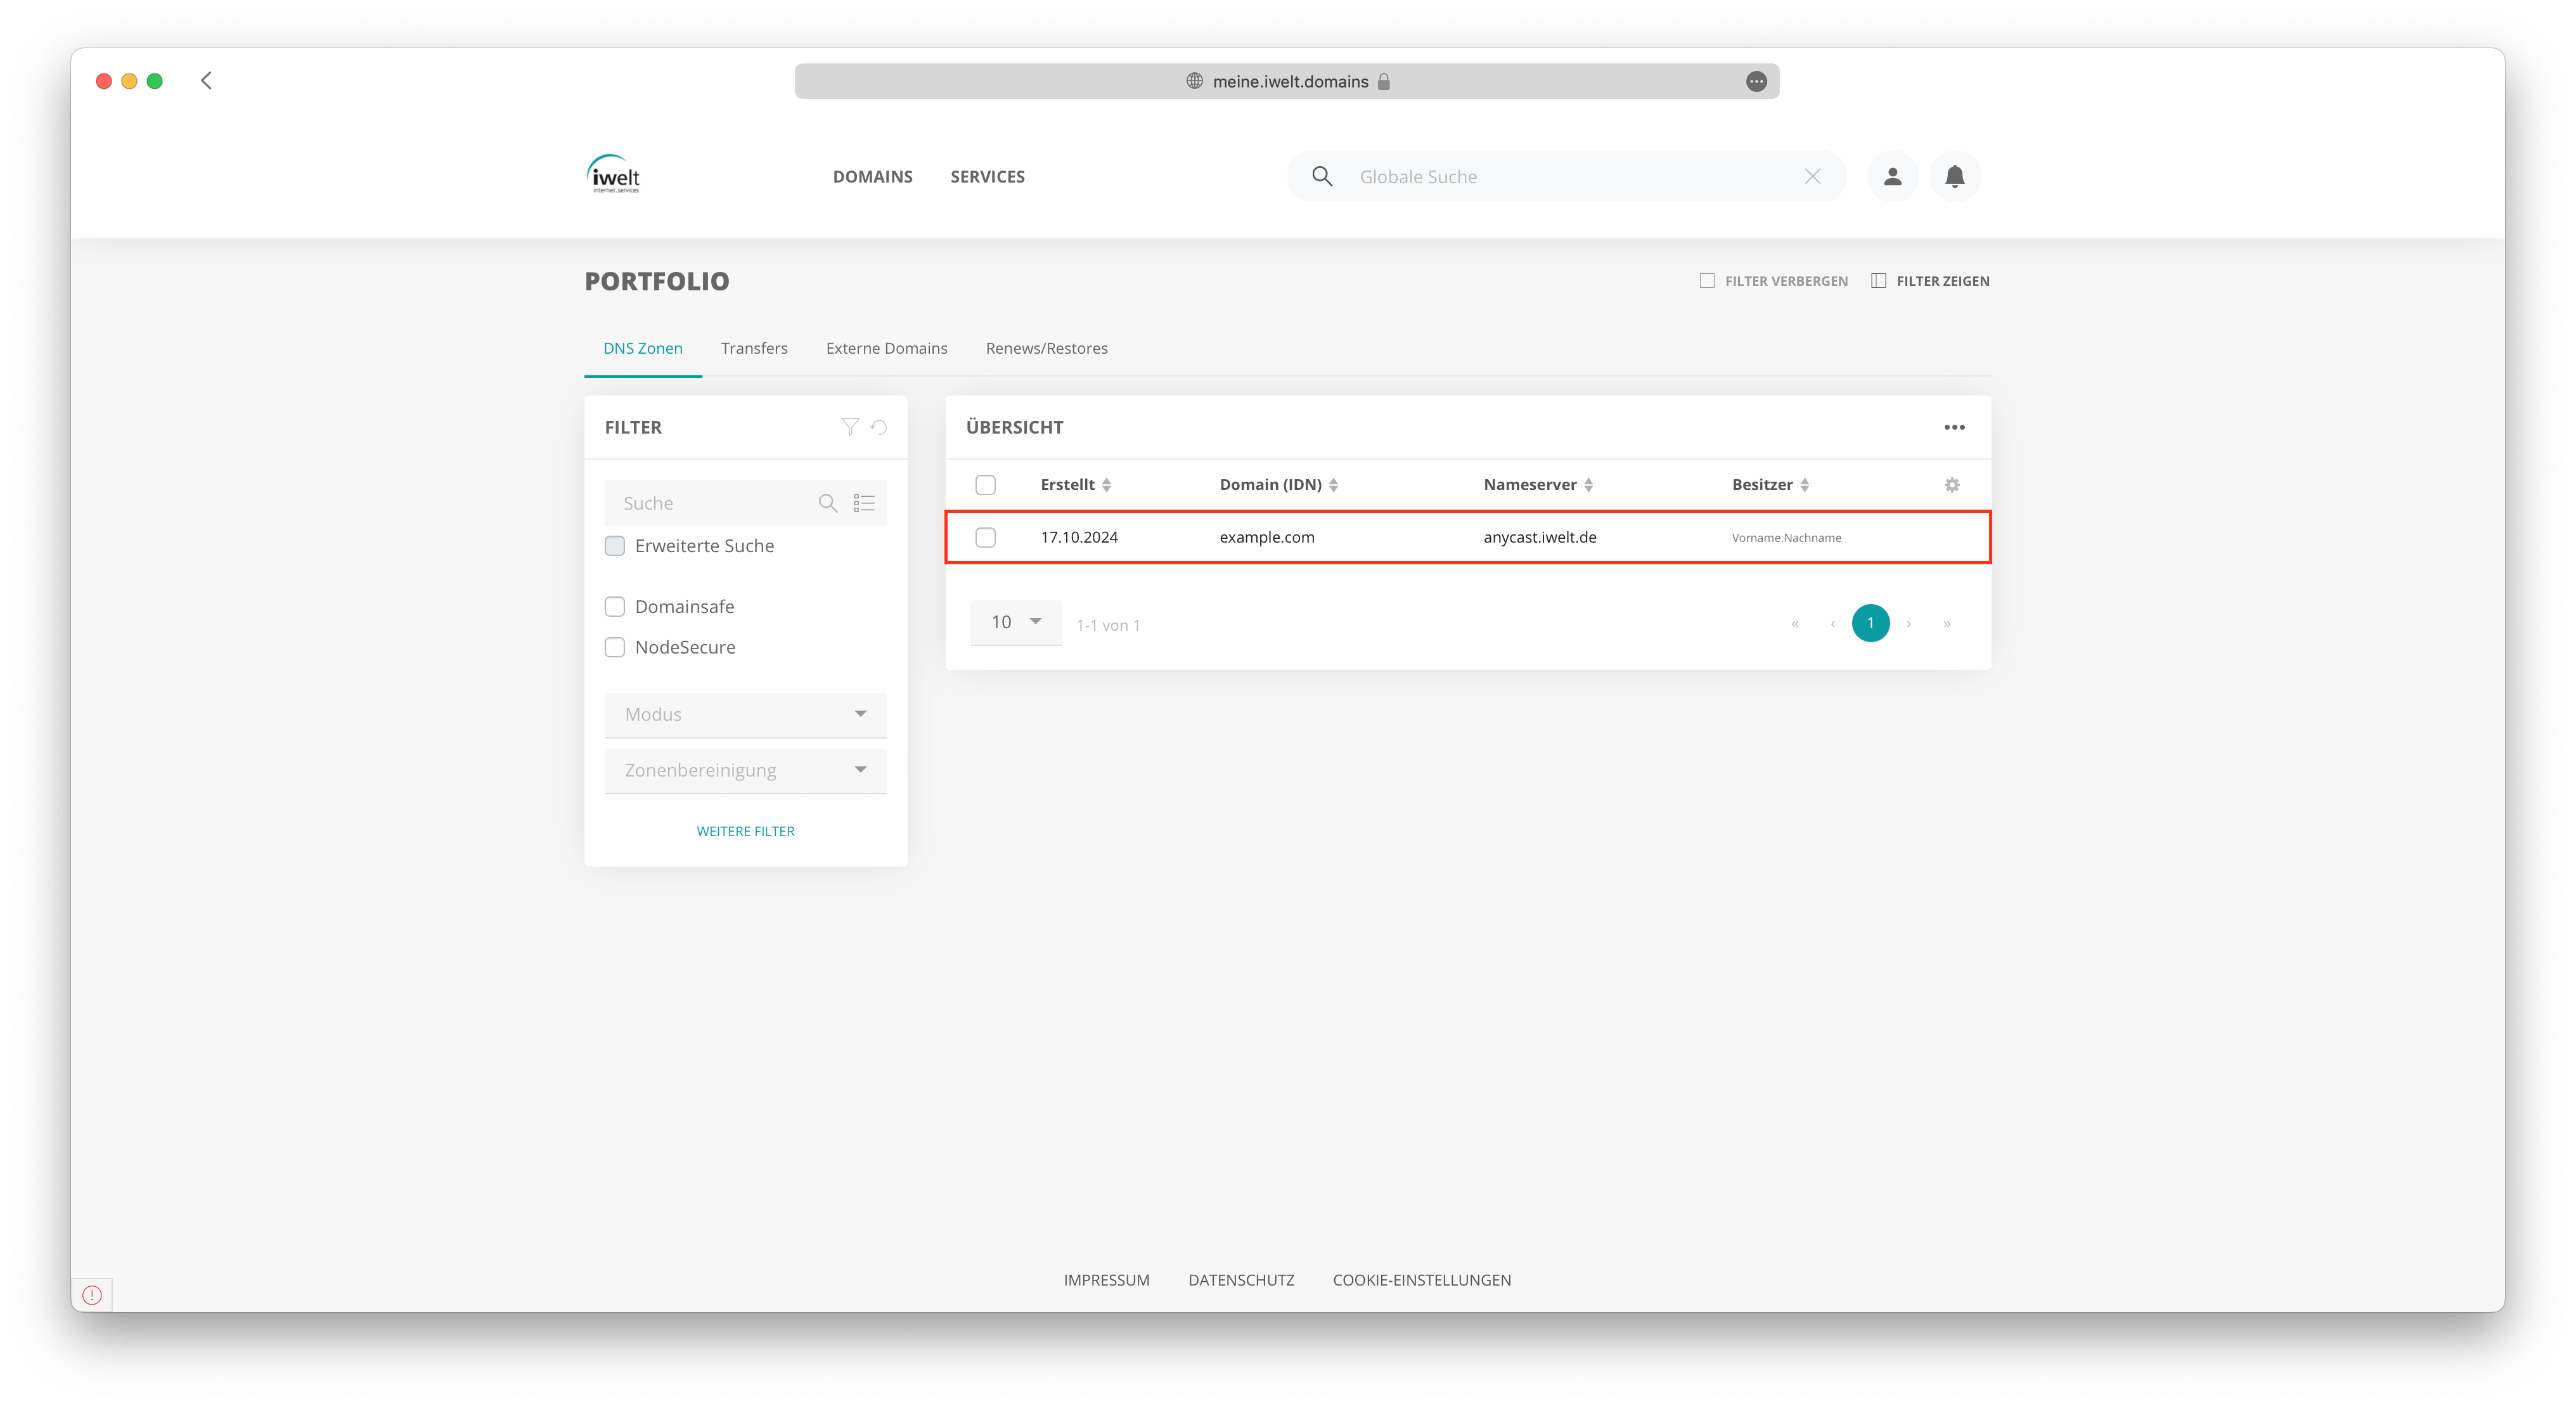2576x1406 pixels.
Task: Click the magnifier in the Suche filter field
Action: pos(828,503)
